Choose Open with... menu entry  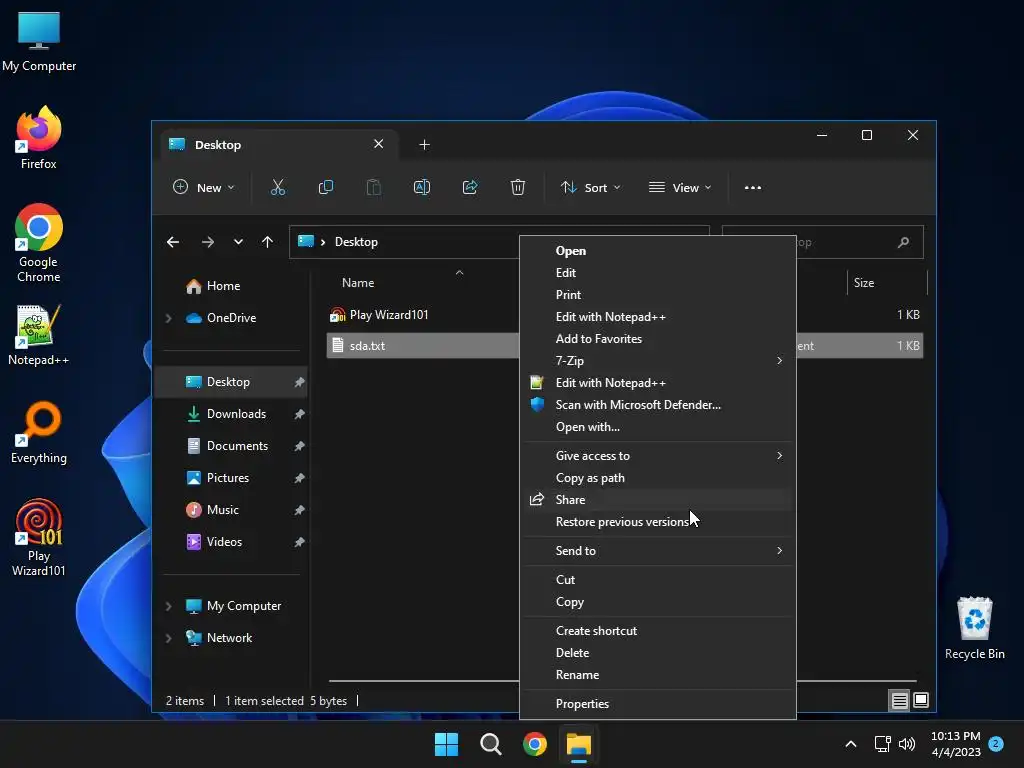[658, 427]
